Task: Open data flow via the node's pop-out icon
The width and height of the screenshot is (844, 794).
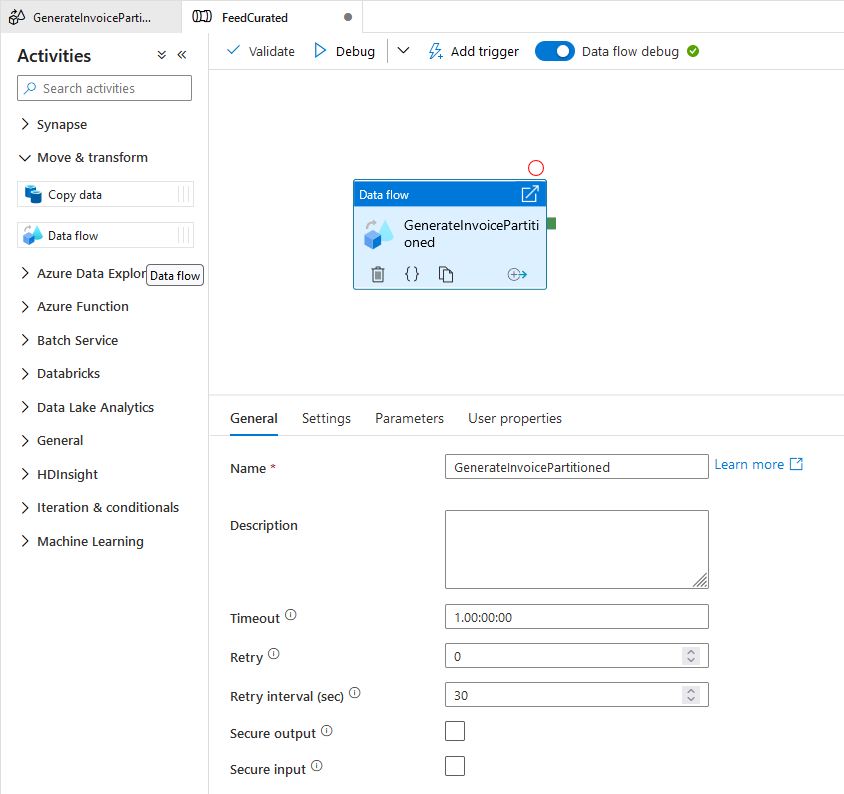Action: pyautogui.click(x=530, y=194)
